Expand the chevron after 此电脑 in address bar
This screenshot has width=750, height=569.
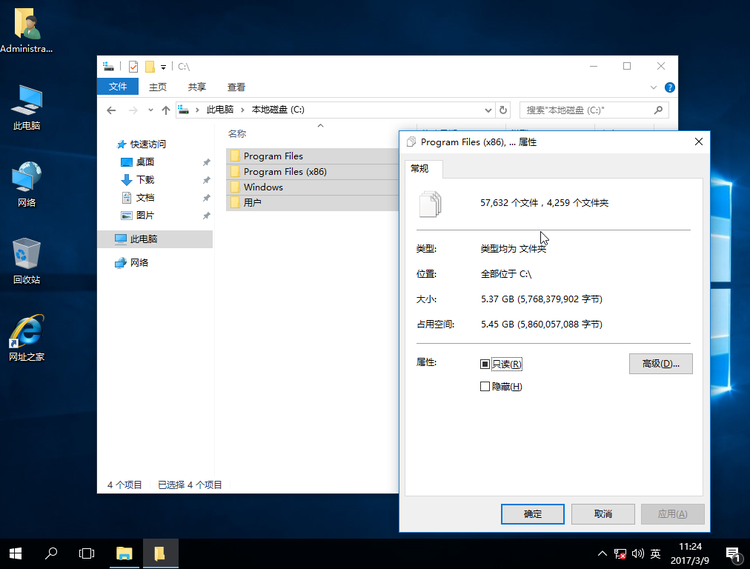[242, 110]
